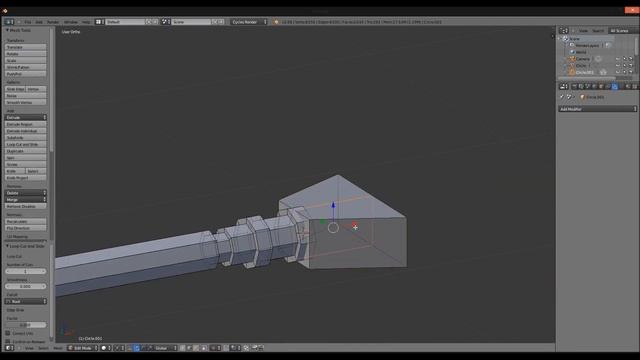Toggle Camera selectability arrow icon

(x=624, y=59)
